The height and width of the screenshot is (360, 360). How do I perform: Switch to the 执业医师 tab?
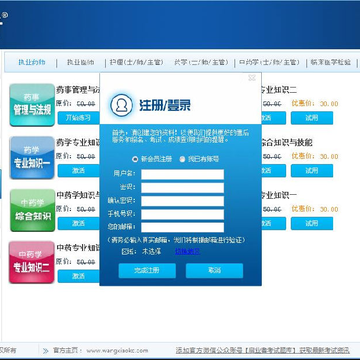80,62
